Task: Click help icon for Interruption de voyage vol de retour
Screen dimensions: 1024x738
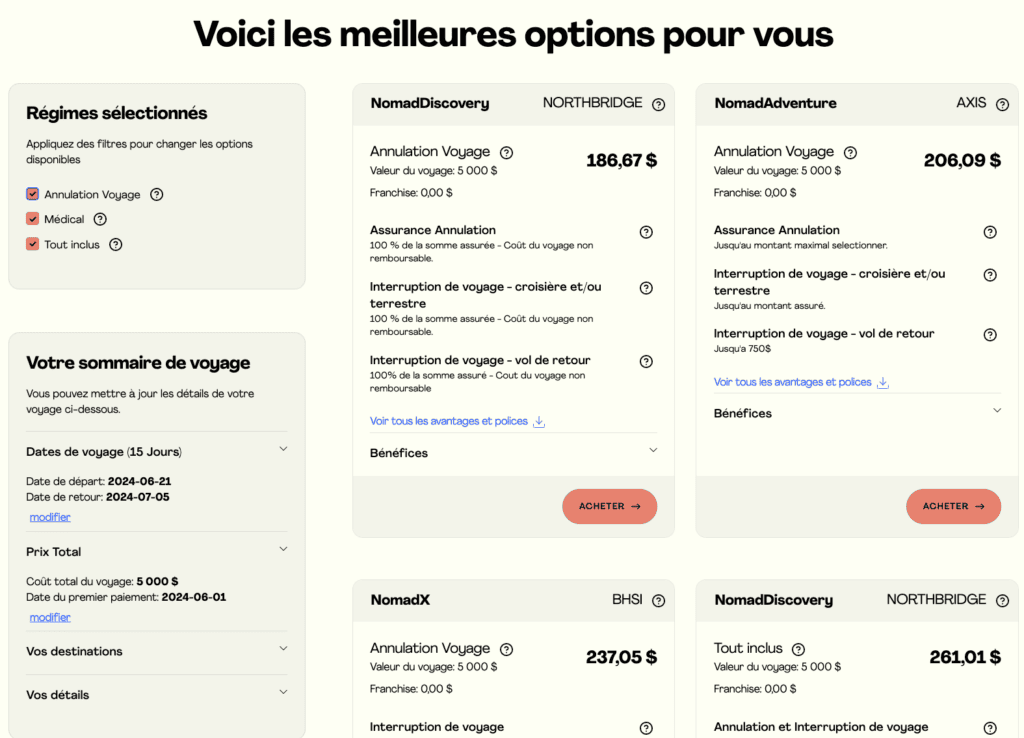Action: click(646, 361)
